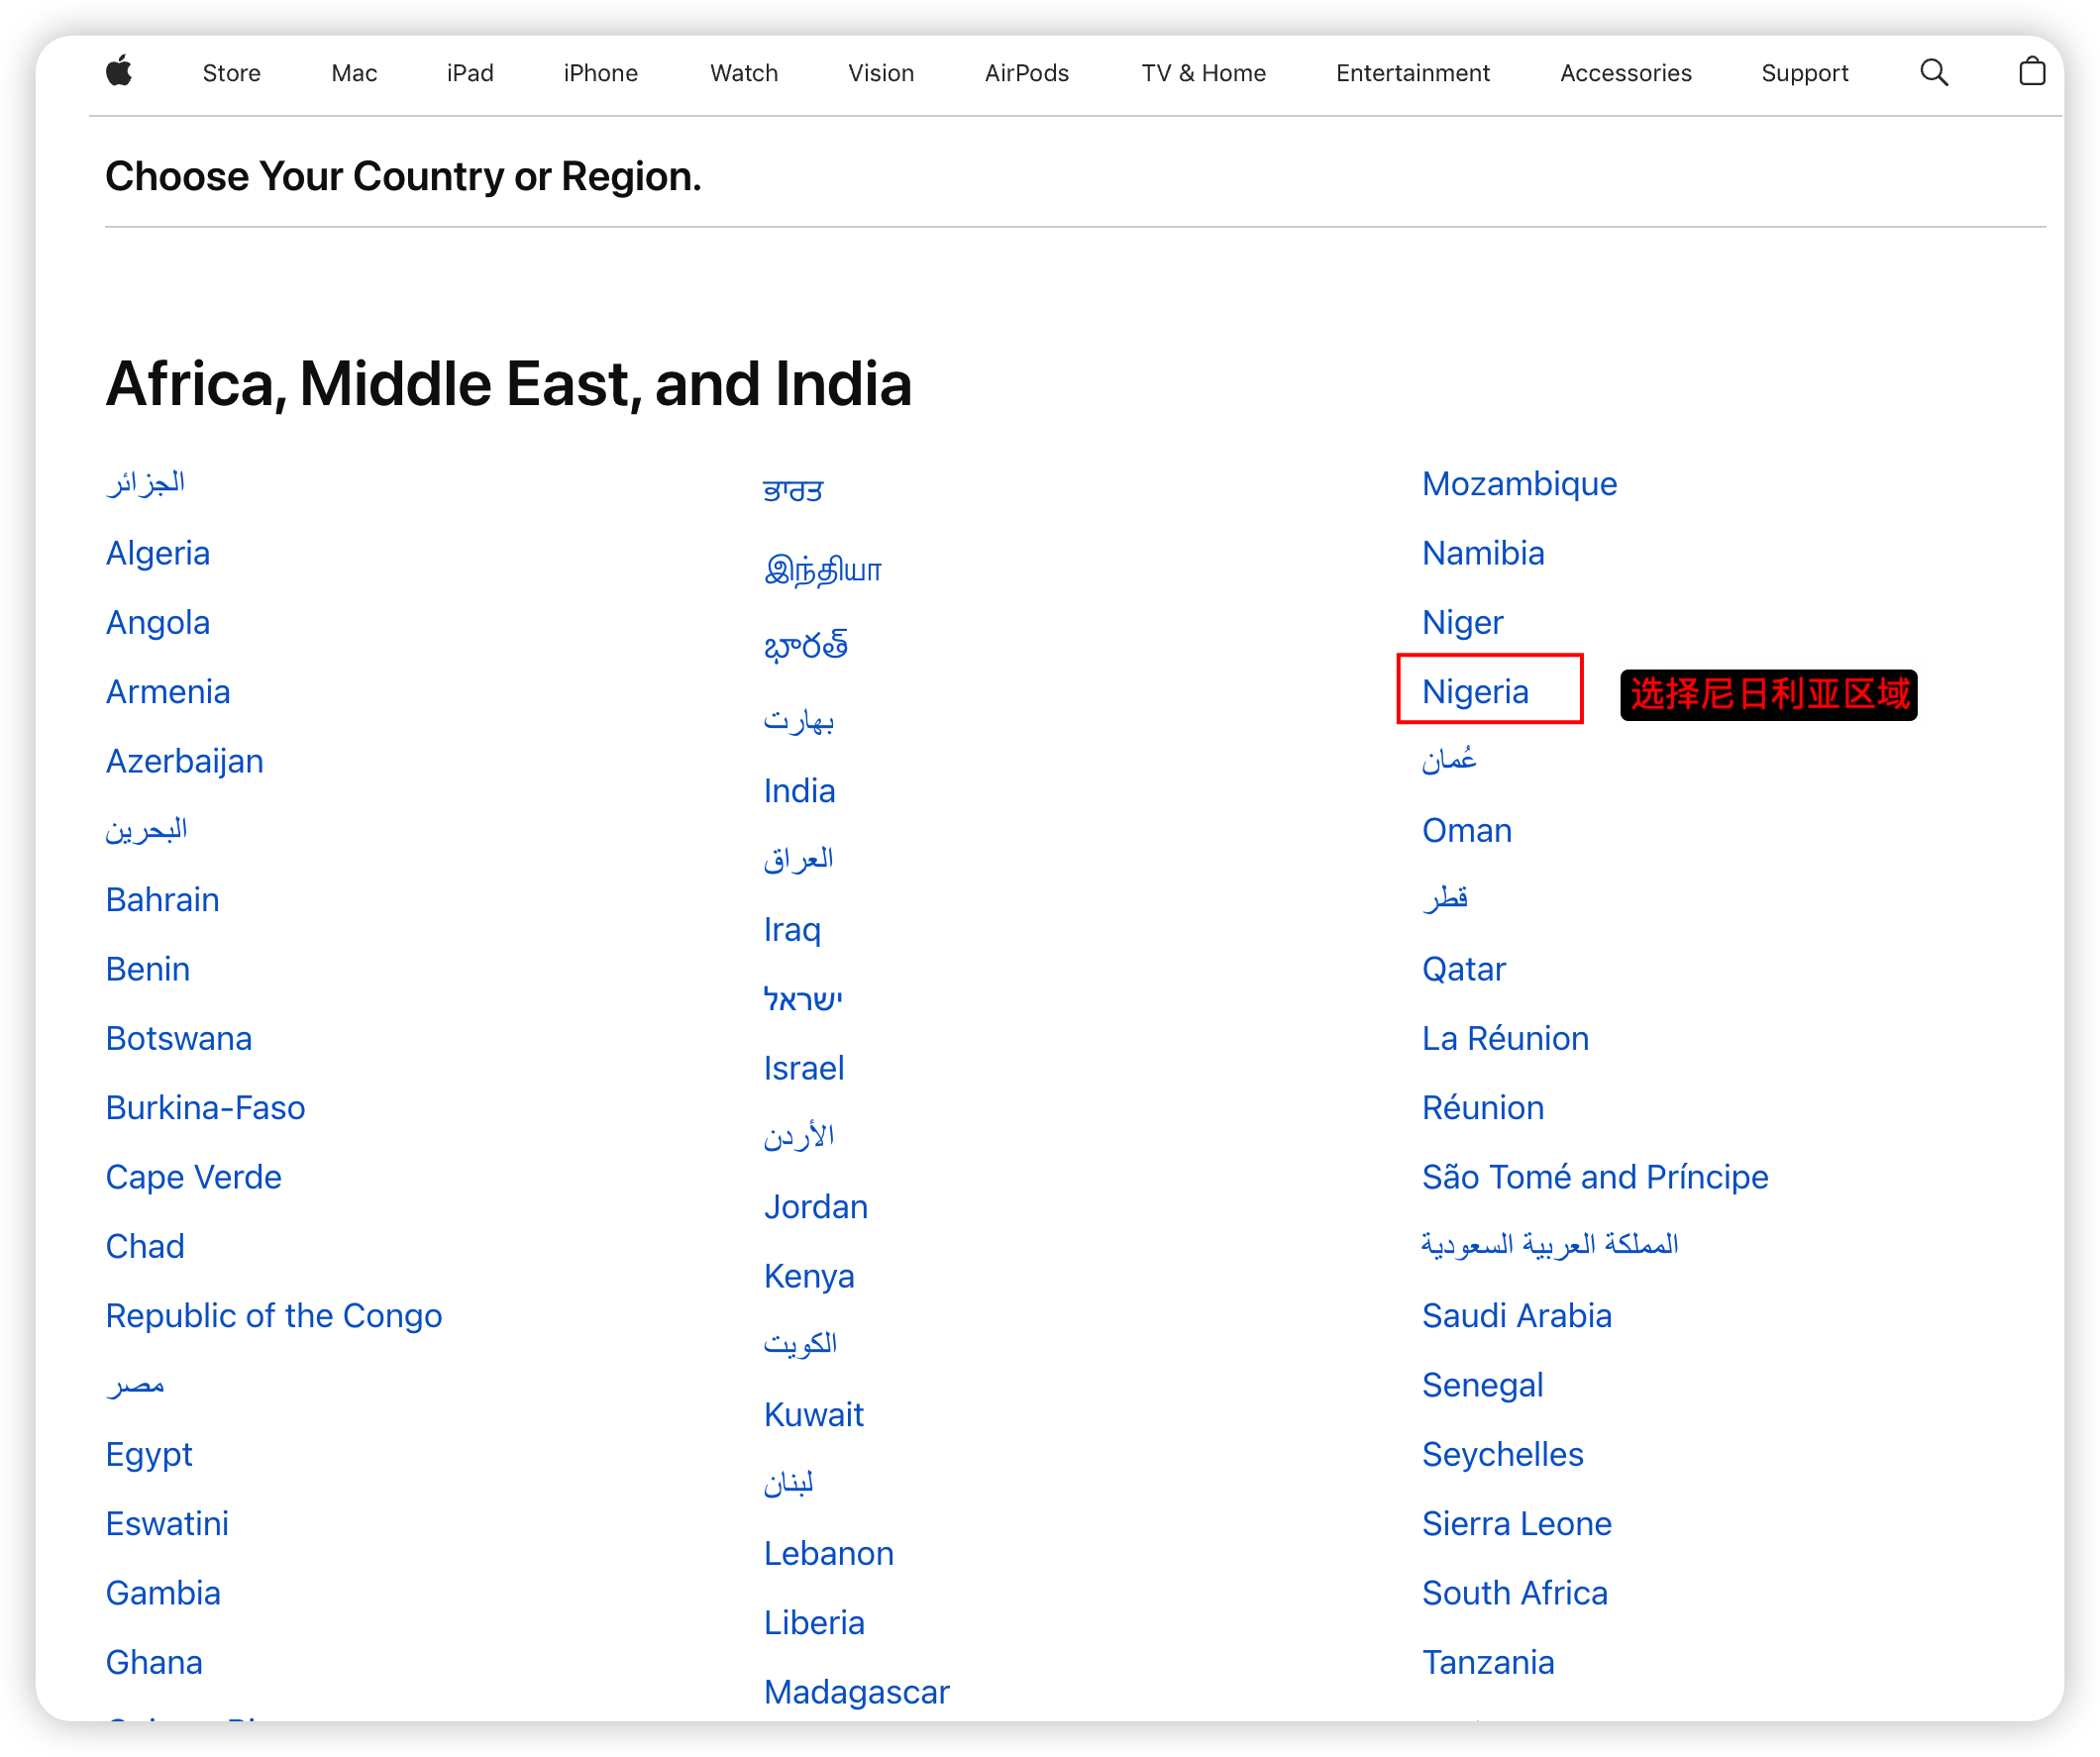This screenshot has width=2100, height=1757.
Task: Open TV & Home menu
Action: (1203, 73)
